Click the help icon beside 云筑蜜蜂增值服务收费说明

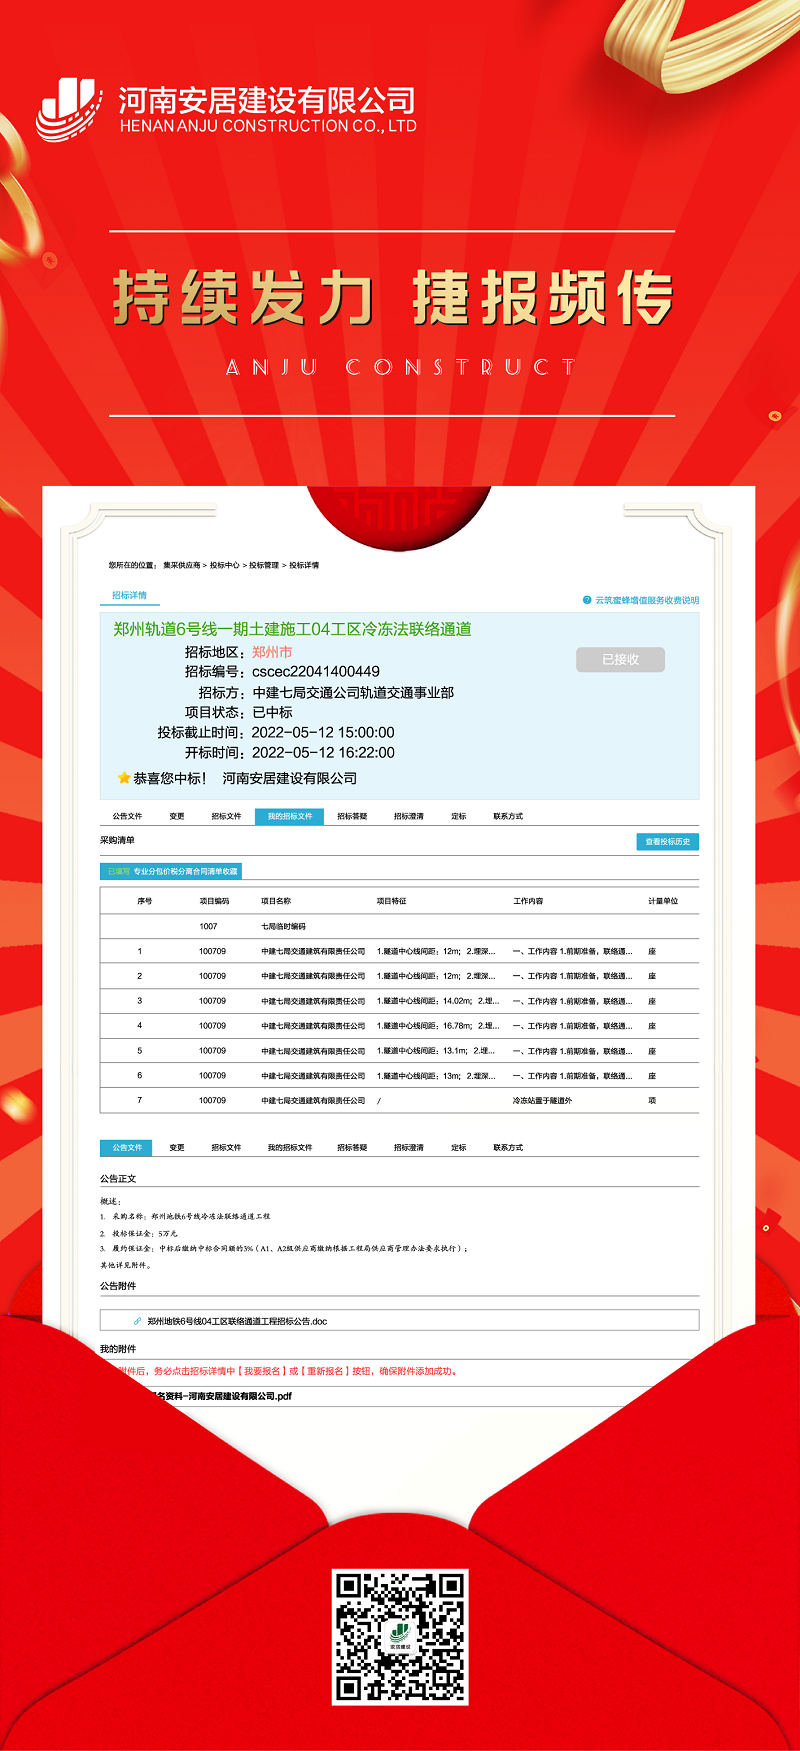tap(587, 600)
